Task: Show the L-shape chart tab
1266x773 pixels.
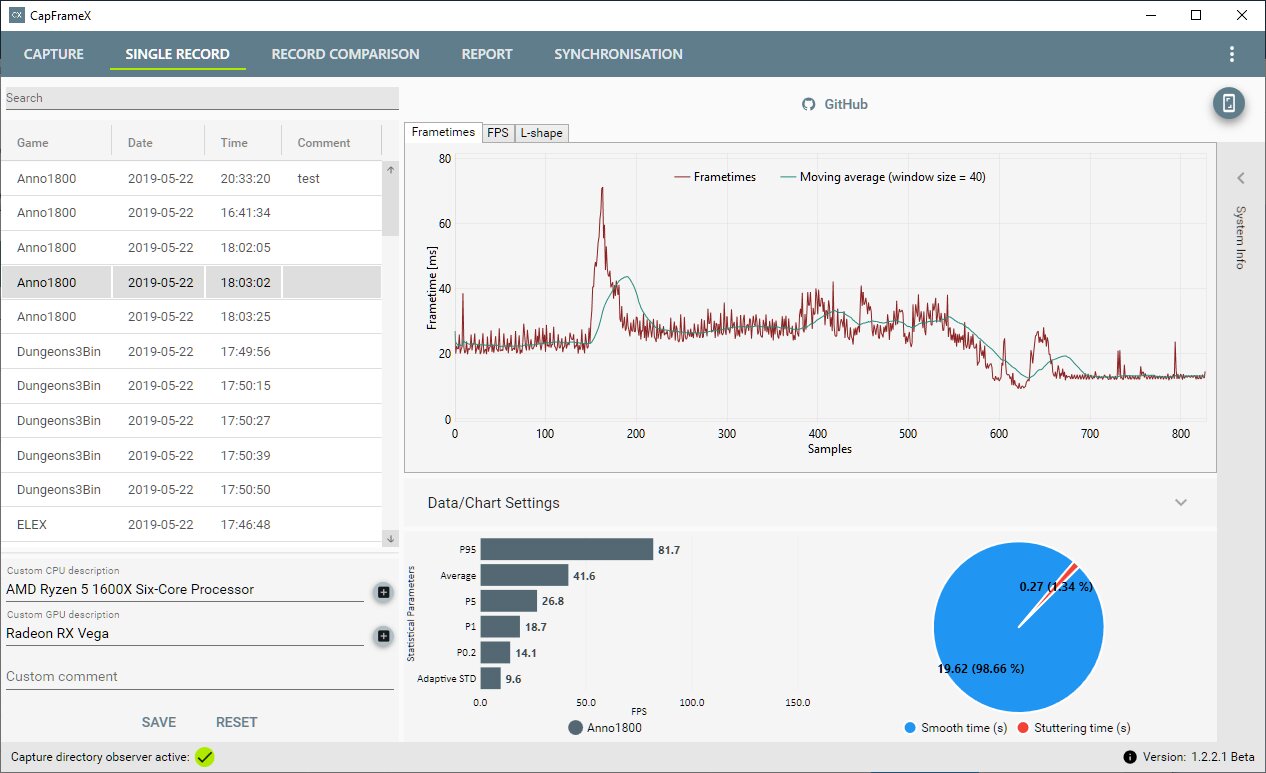Action: 541,133
